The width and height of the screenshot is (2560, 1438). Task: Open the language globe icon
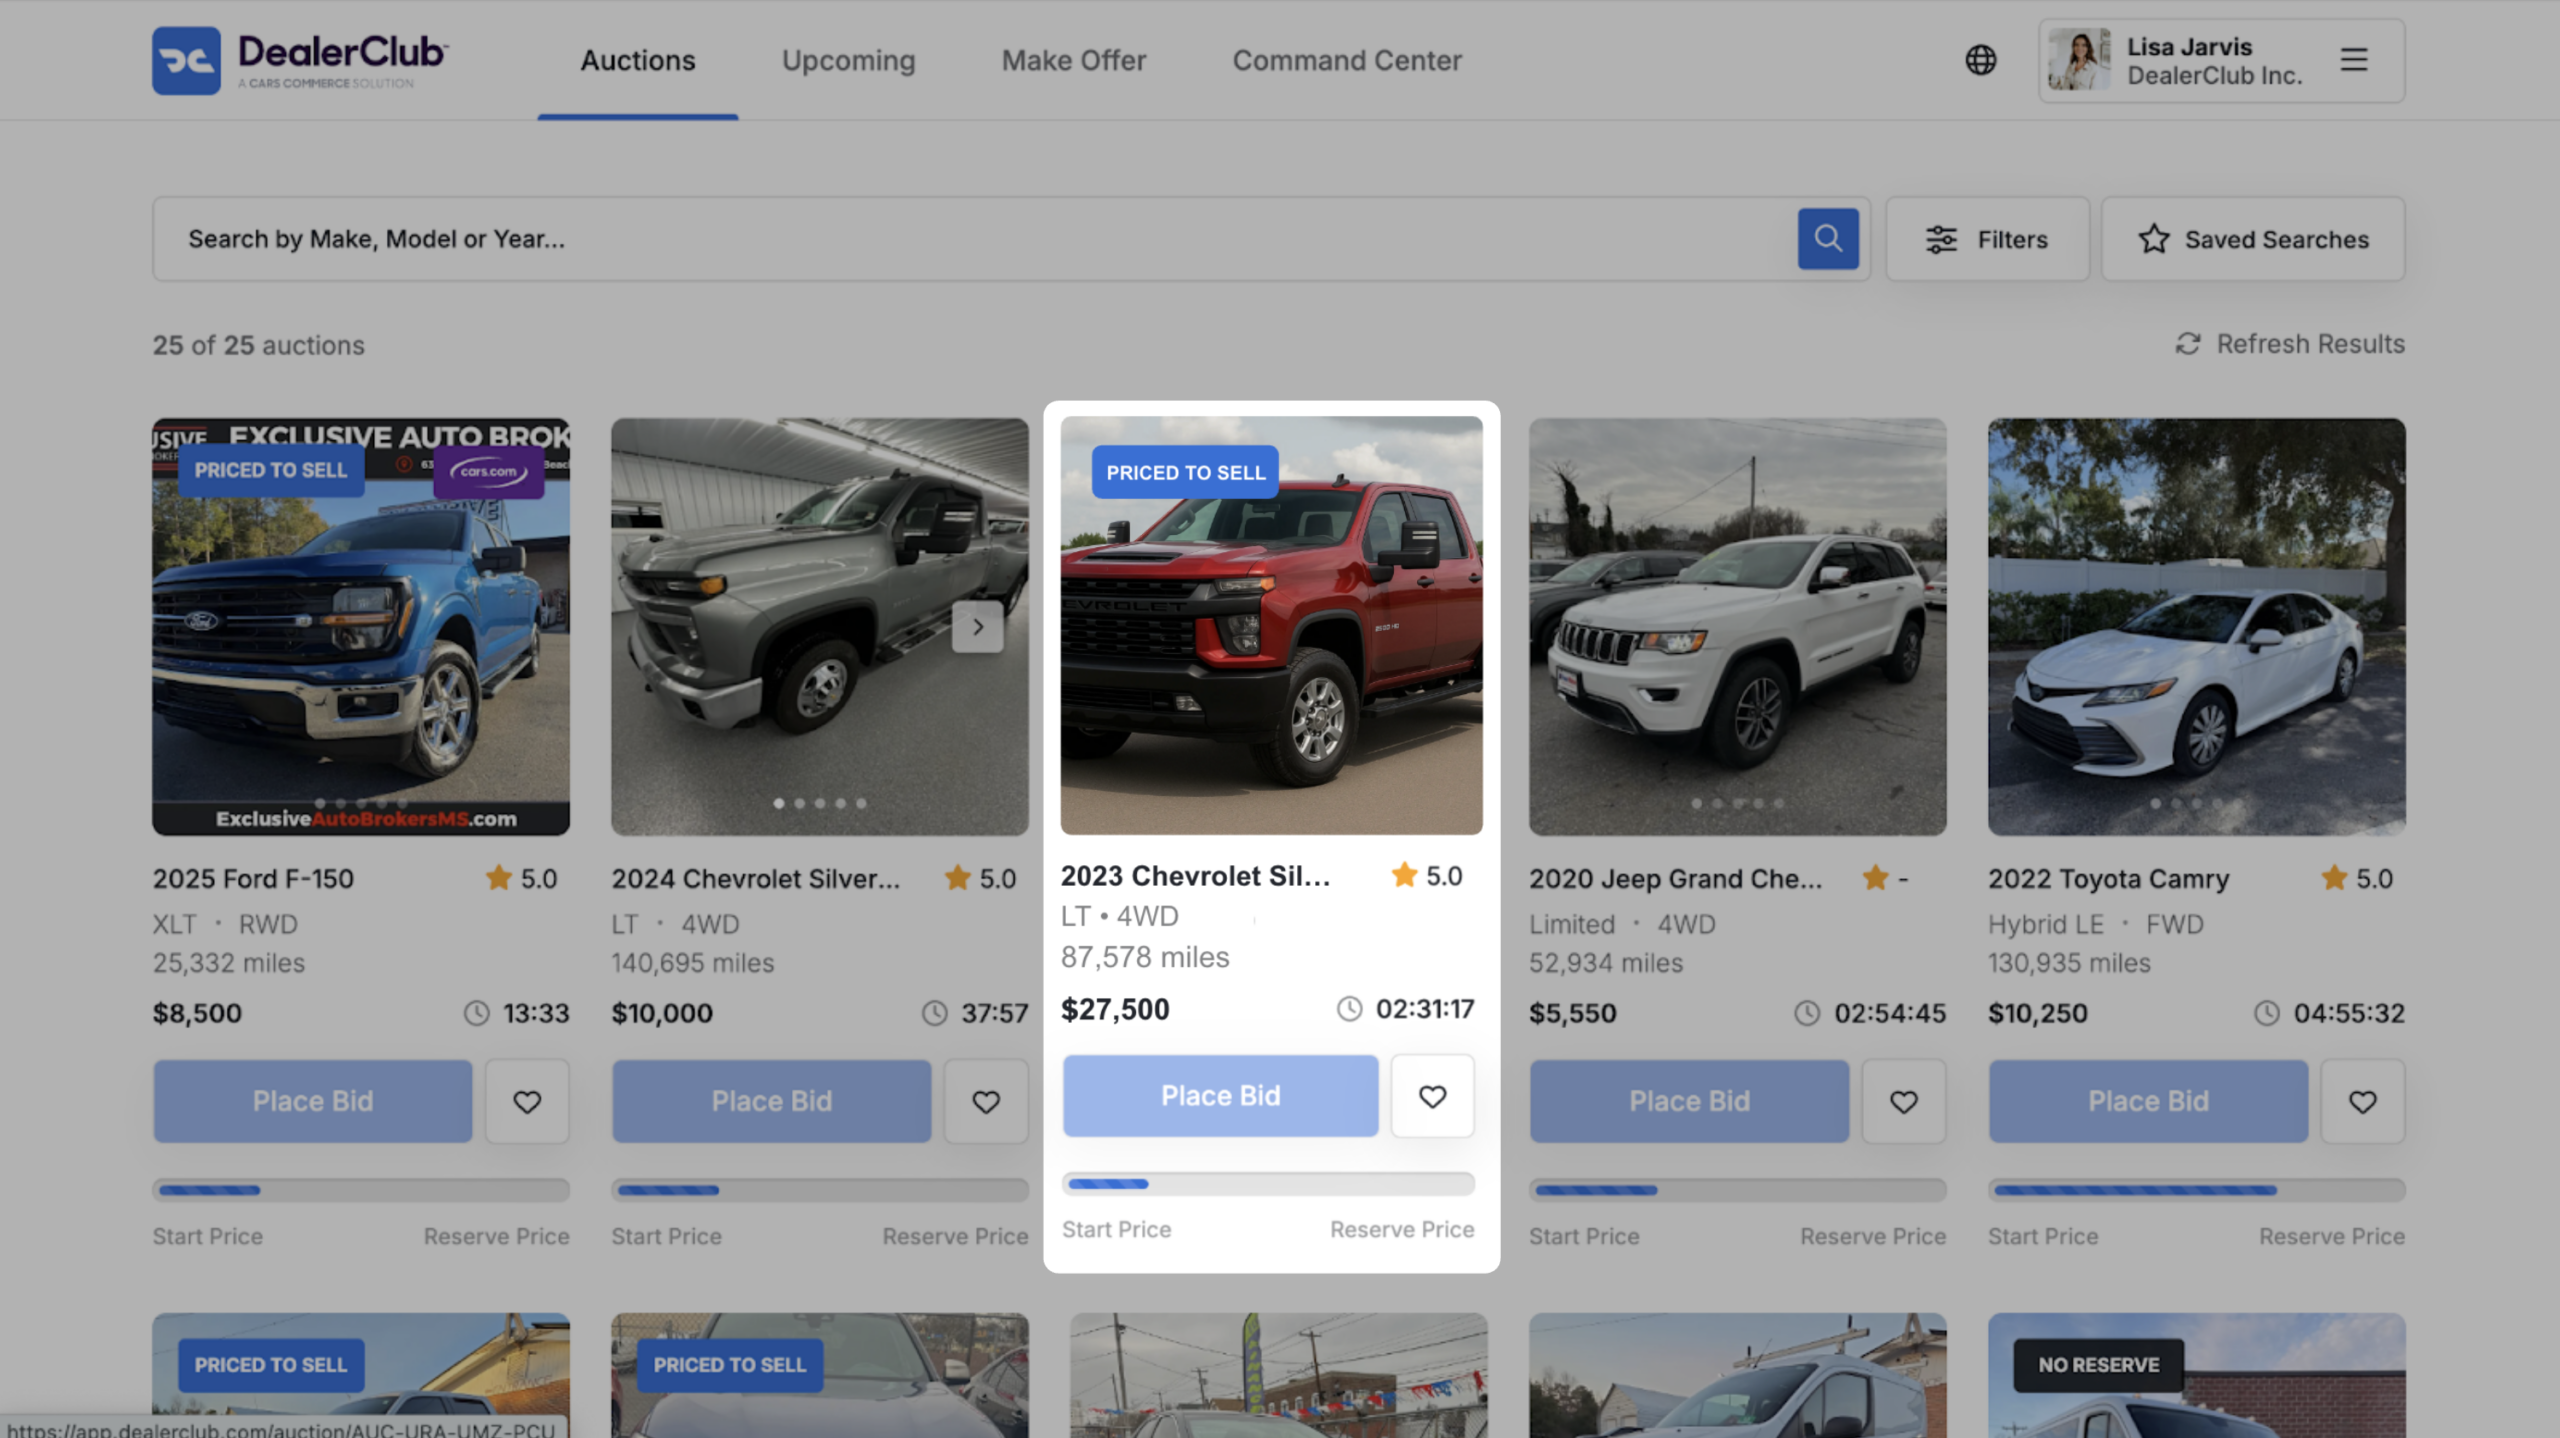1980,60
